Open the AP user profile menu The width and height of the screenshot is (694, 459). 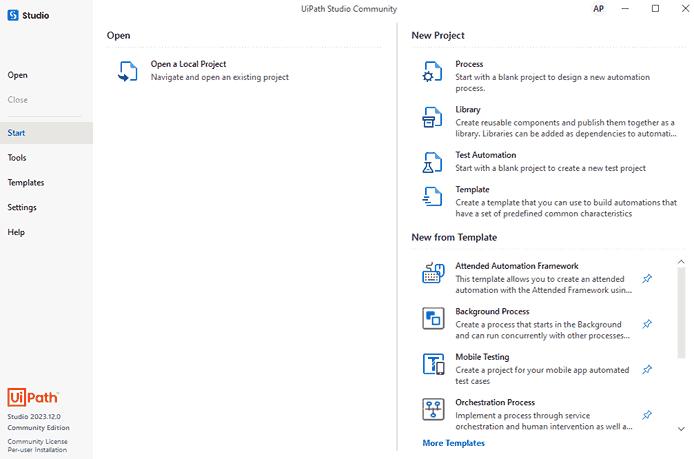pyautogui.click(x=598, y=9)
